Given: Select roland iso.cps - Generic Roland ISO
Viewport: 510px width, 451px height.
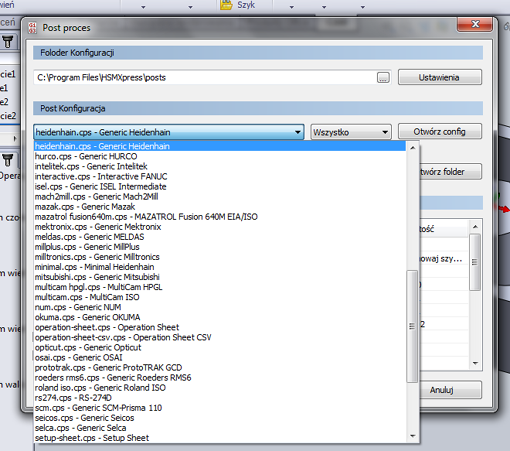Looking at the screenshot, I should (x=220, y=388).
